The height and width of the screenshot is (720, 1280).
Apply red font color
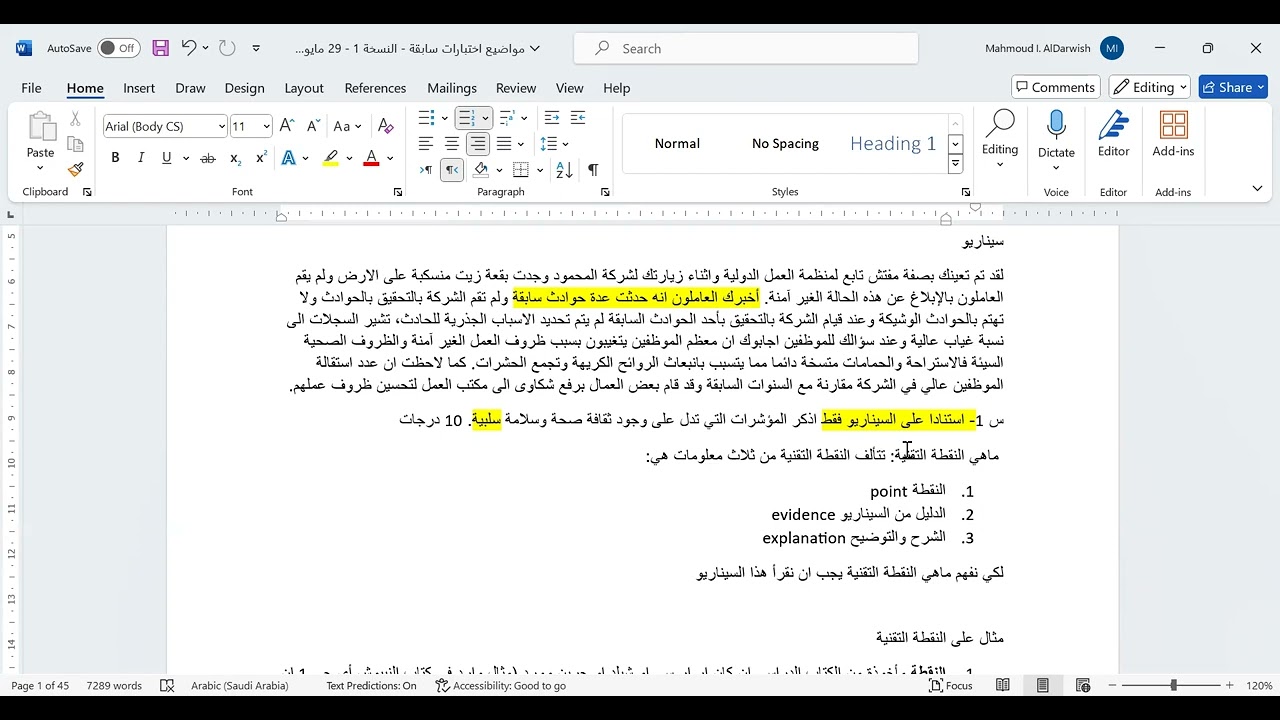pos(371,158)
